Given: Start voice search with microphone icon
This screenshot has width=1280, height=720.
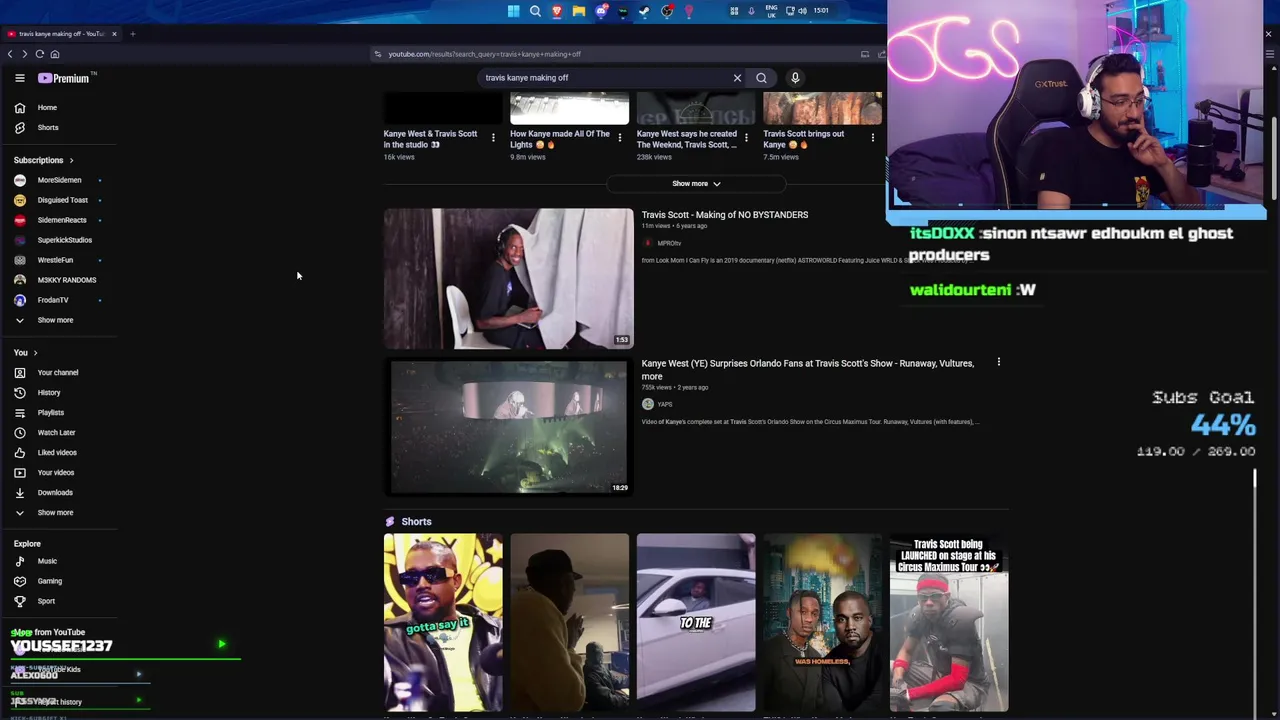Looking at the screenshot, I should click(795, 78).
